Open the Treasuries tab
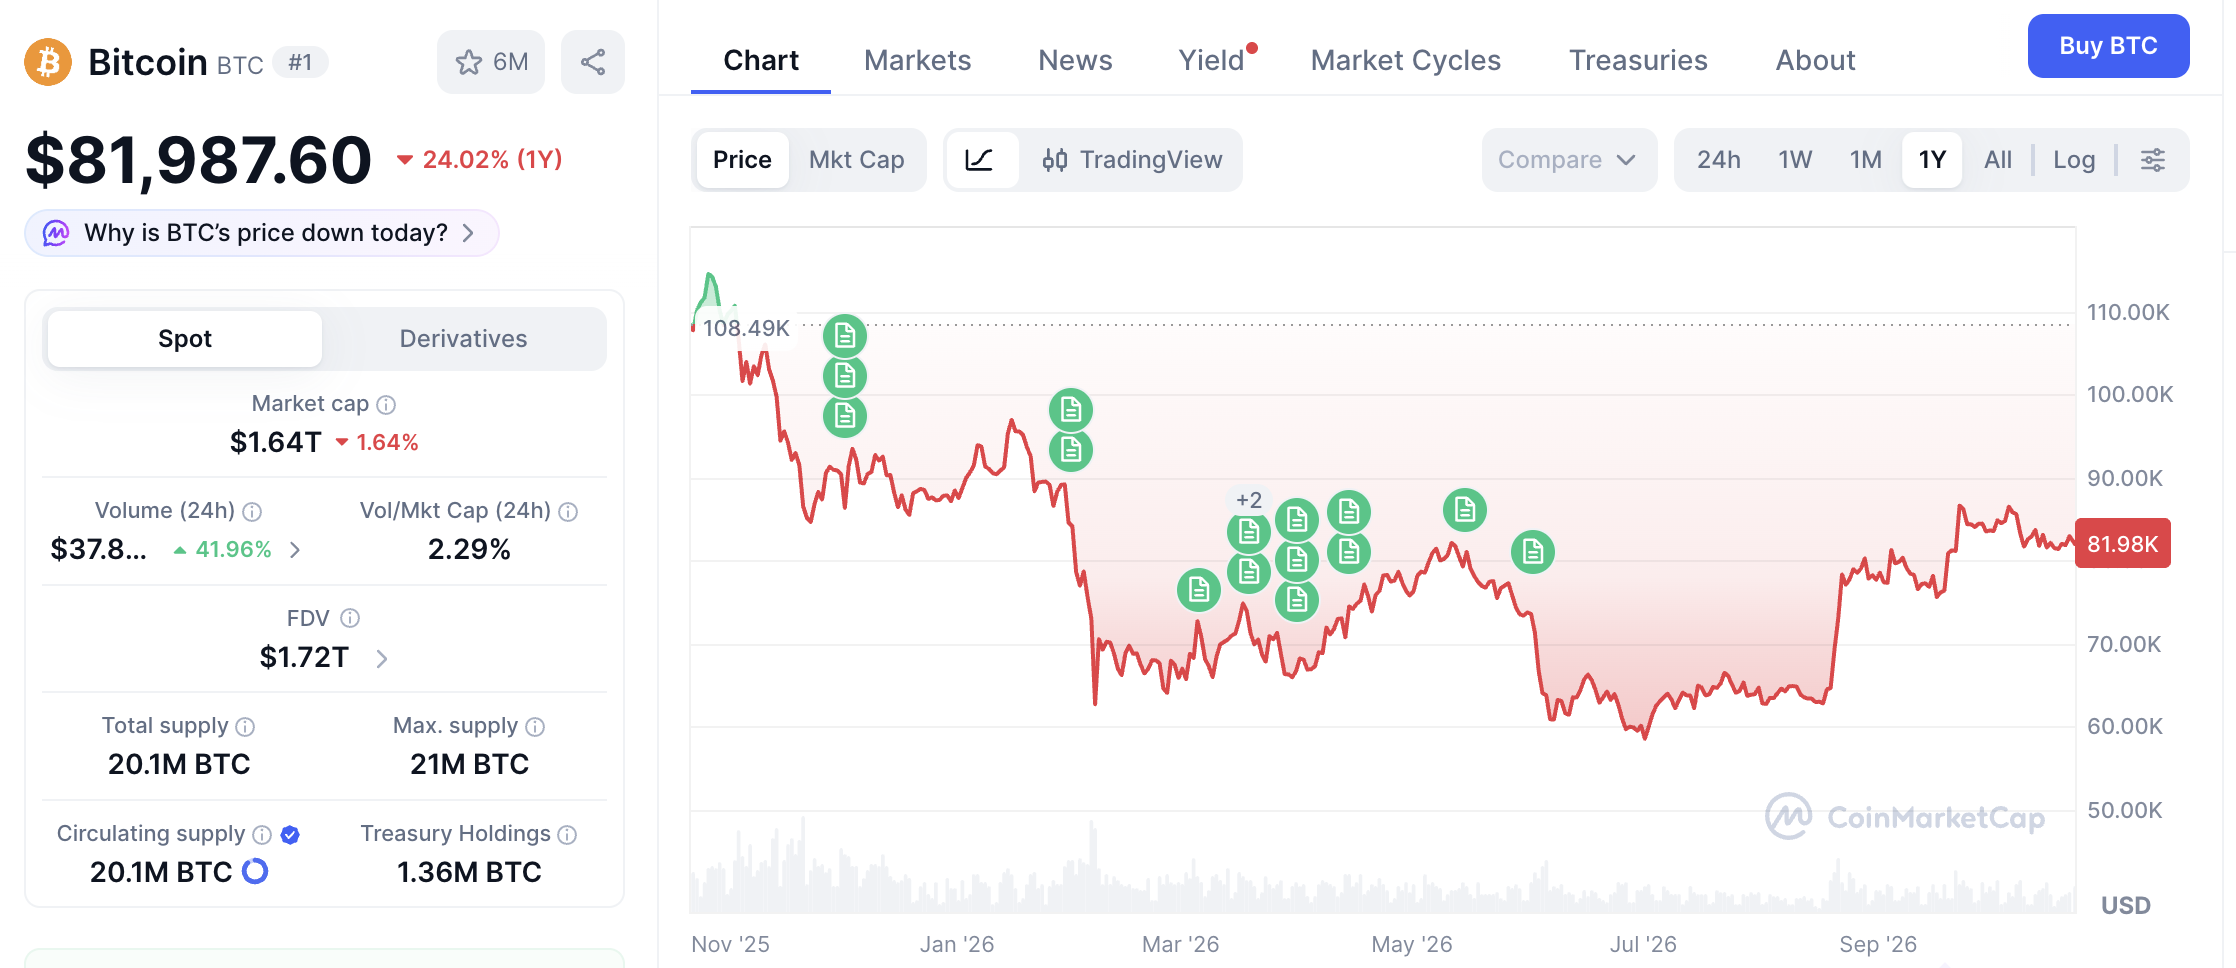Screen dimensions: 2236x968 pos(1638,60)
